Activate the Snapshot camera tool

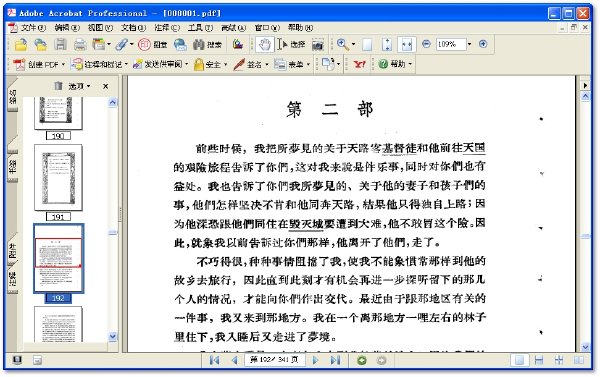tap(318, 45)
